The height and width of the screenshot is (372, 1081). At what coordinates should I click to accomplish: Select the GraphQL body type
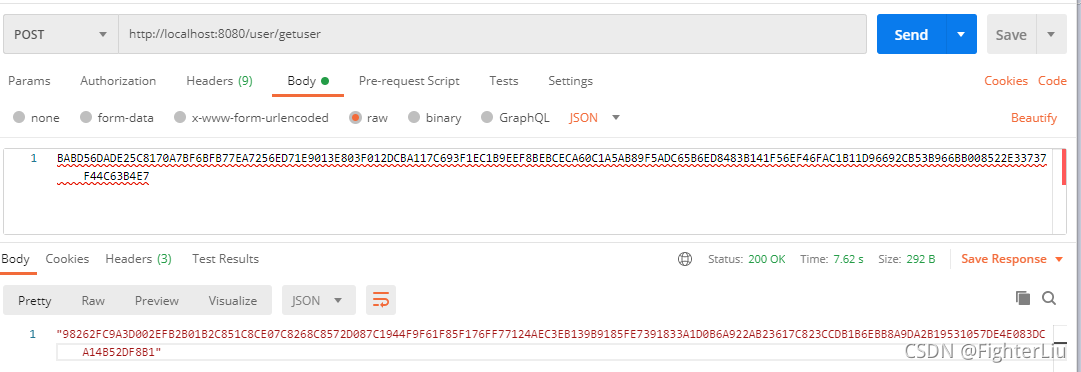[515, 118]
